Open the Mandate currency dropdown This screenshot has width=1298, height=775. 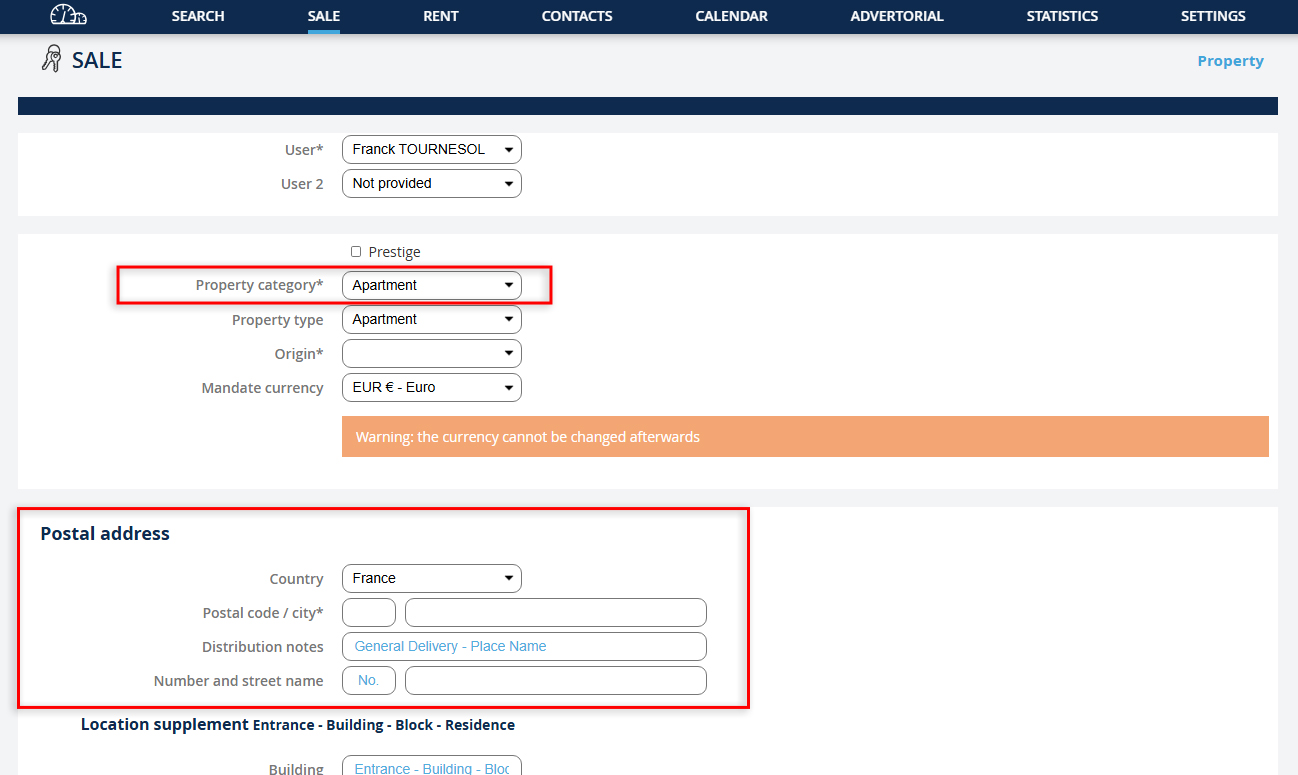pos(431,388)
